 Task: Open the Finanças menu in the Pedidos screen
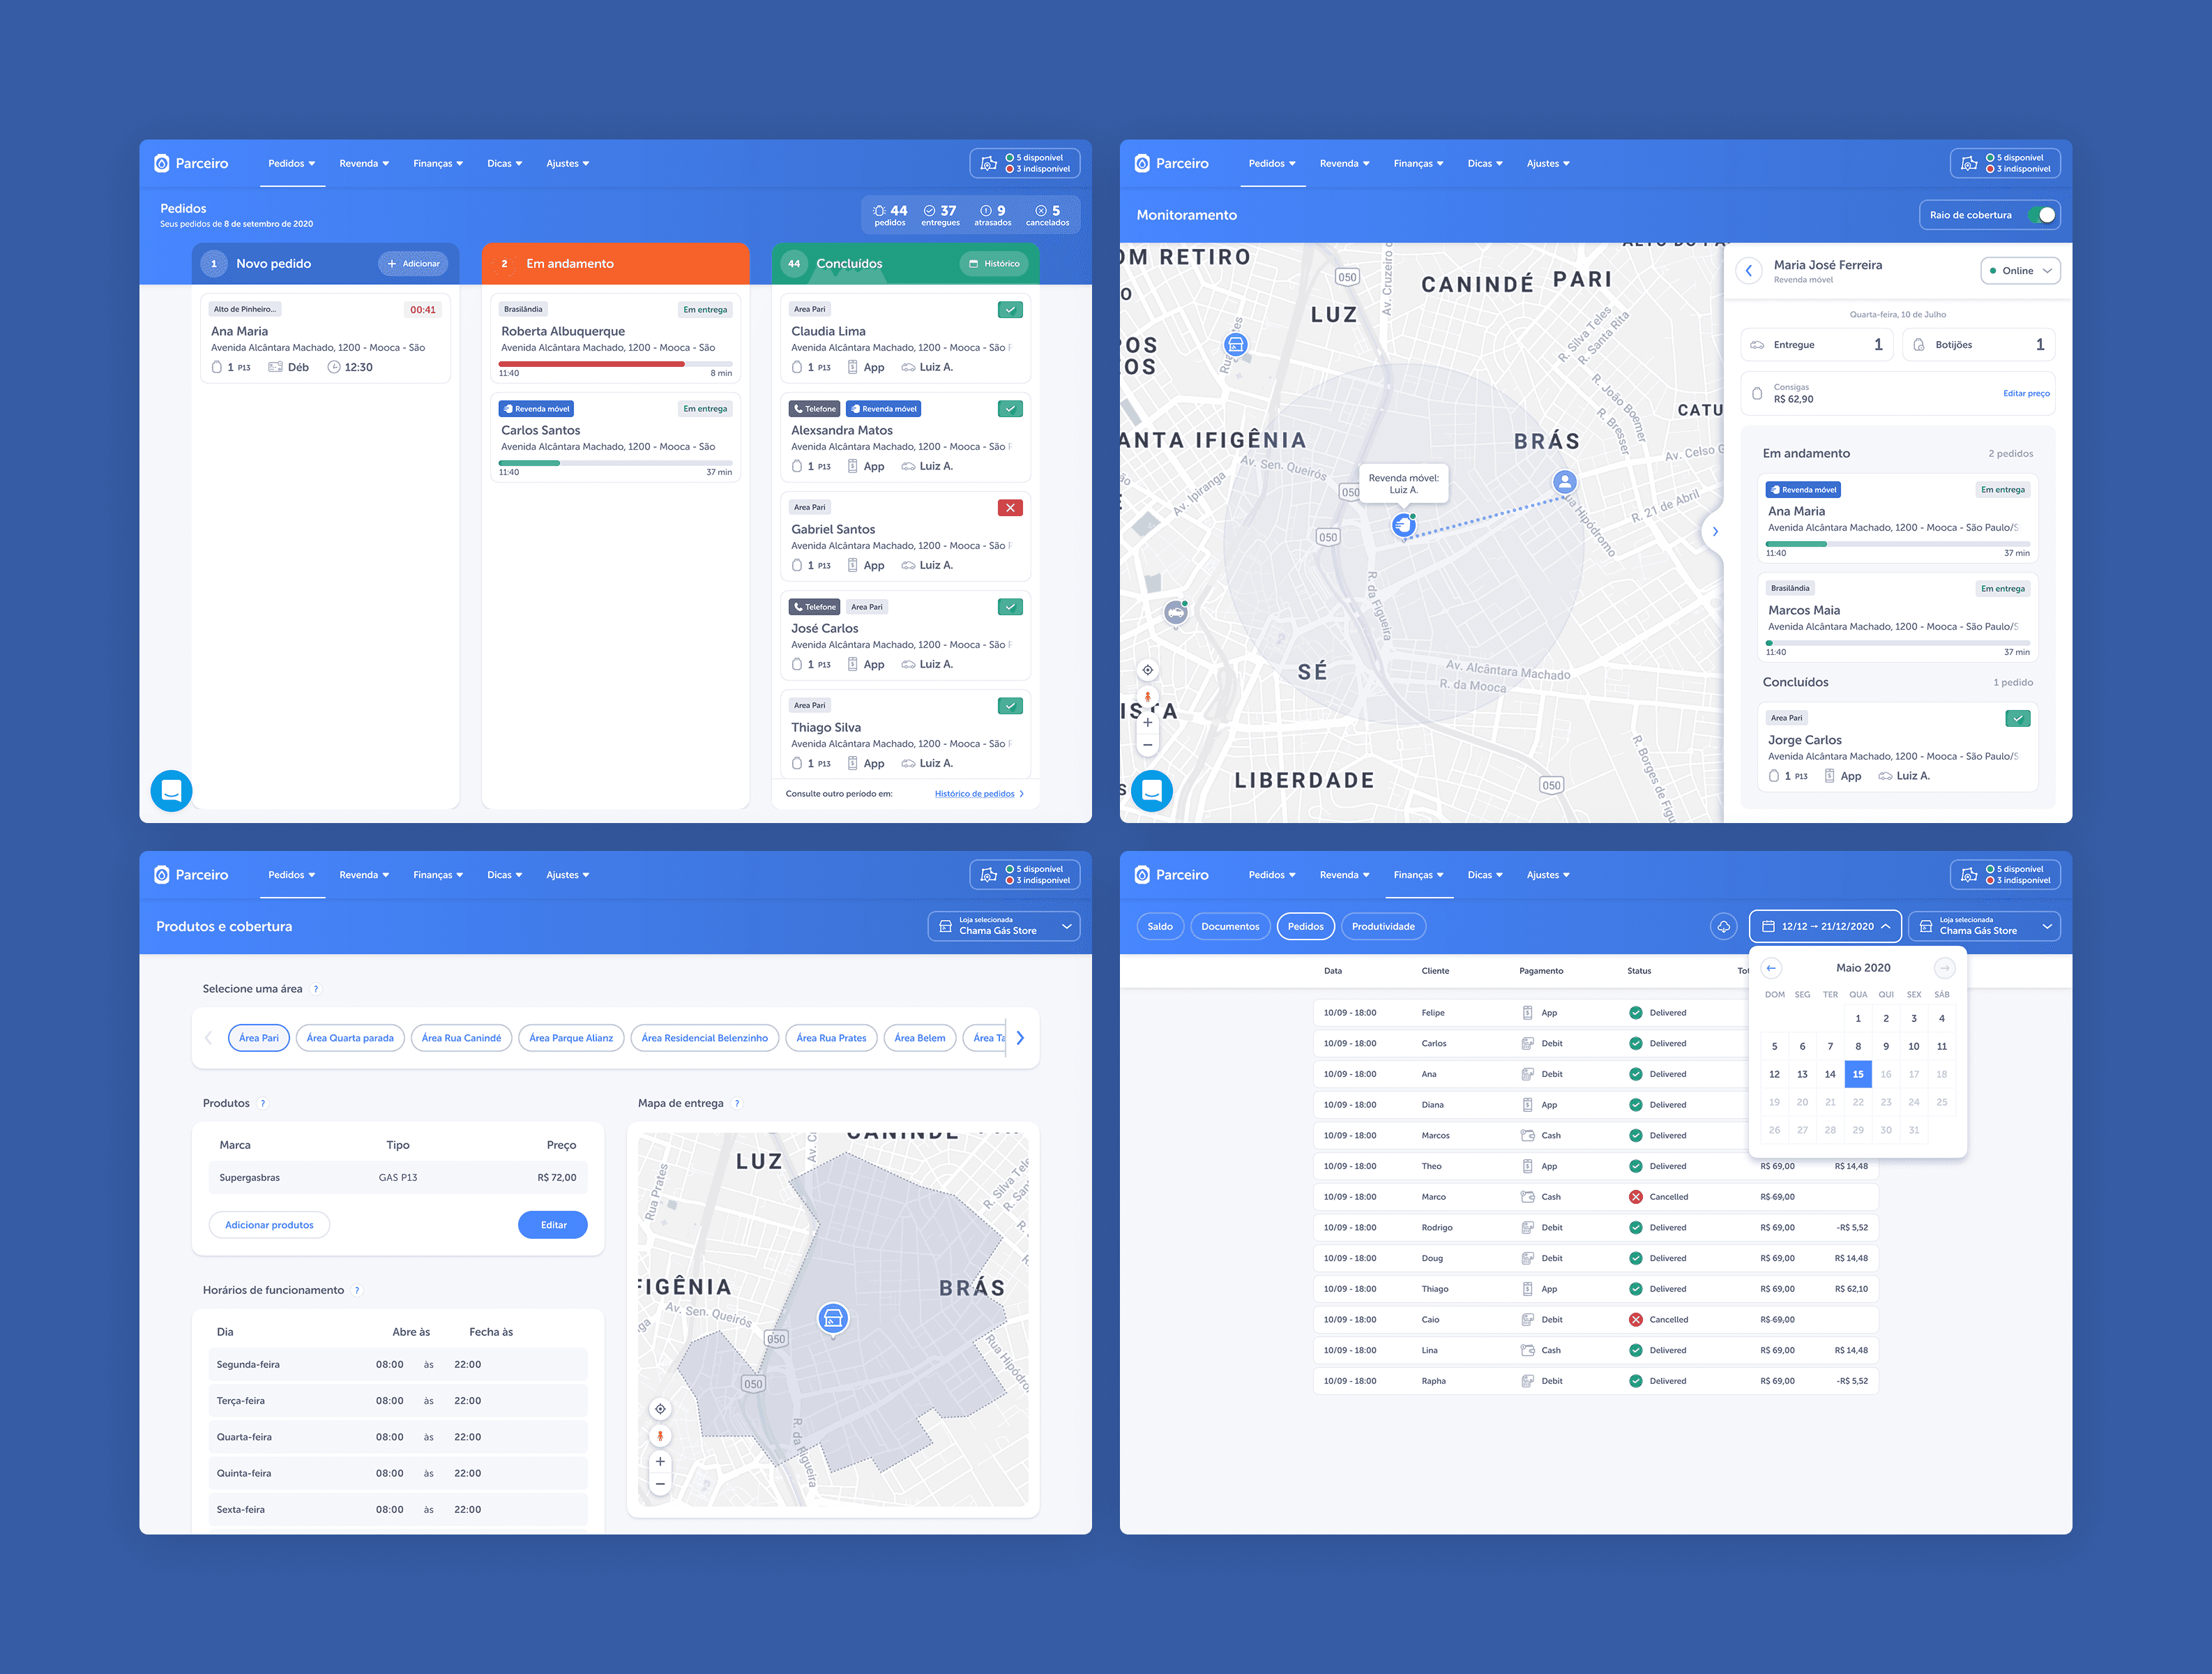click(x=437, y=164)
